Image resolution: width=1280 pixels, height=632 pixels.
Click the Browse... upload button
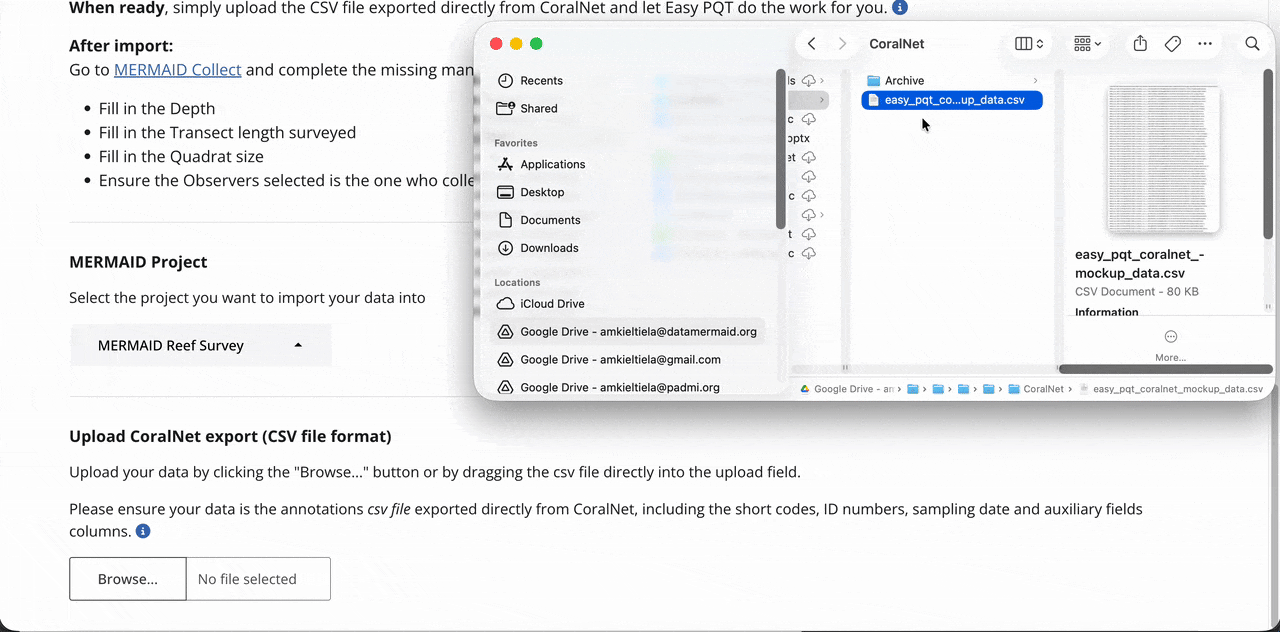coord(128,579)
